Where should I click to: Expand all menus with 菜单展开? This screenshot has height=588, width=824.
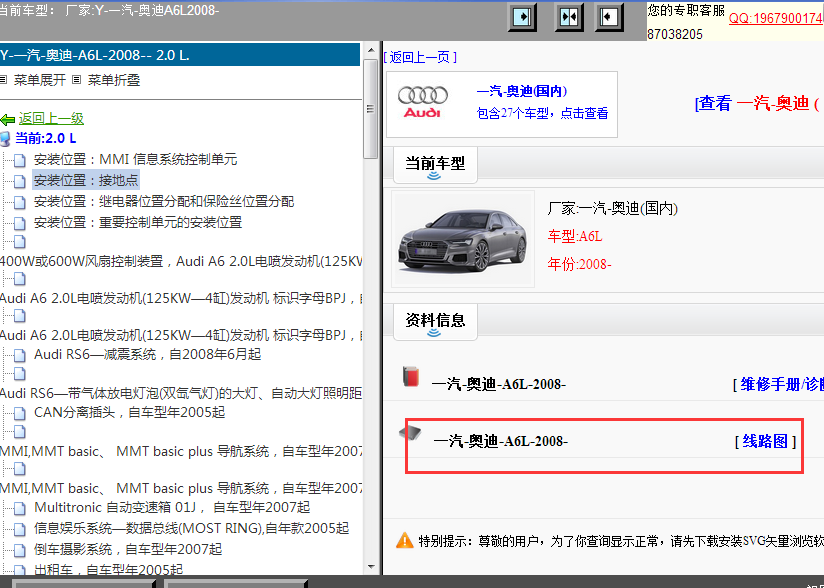pos(39,80)
